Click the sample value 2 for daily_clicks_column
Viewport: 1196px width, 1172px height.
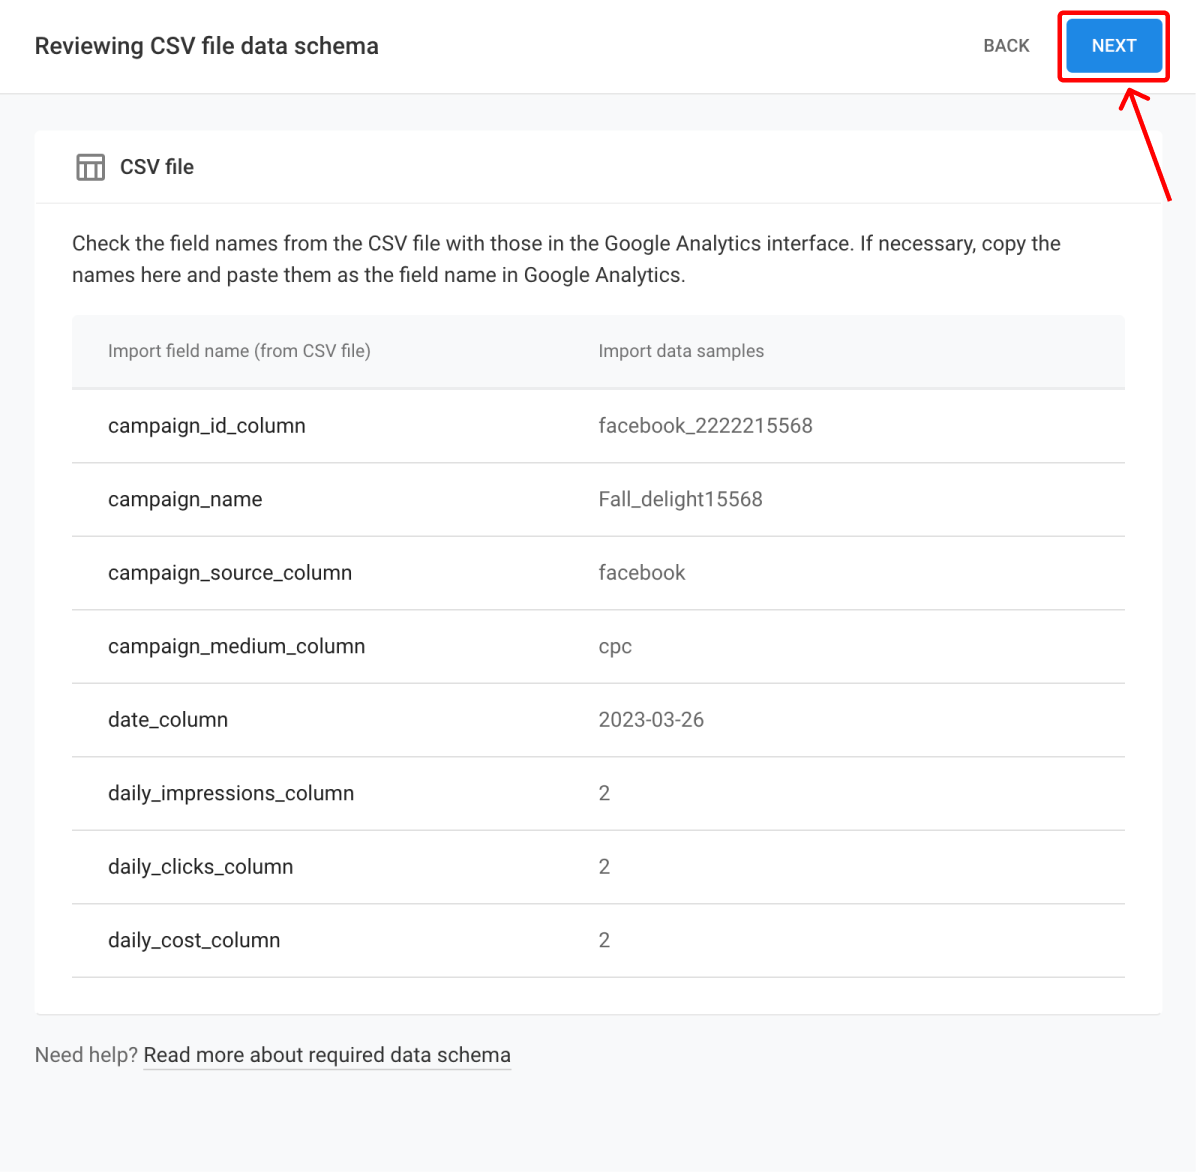click(604, 867)
